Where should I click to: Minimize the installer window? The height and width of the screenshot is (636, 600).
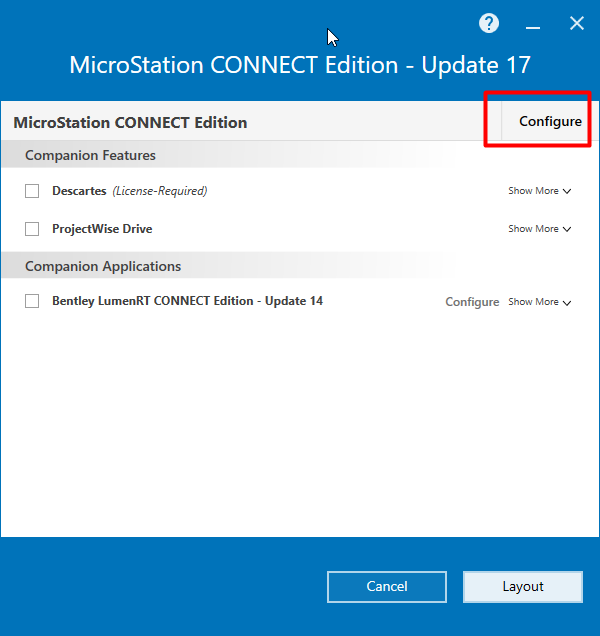[x=533, y=27]
